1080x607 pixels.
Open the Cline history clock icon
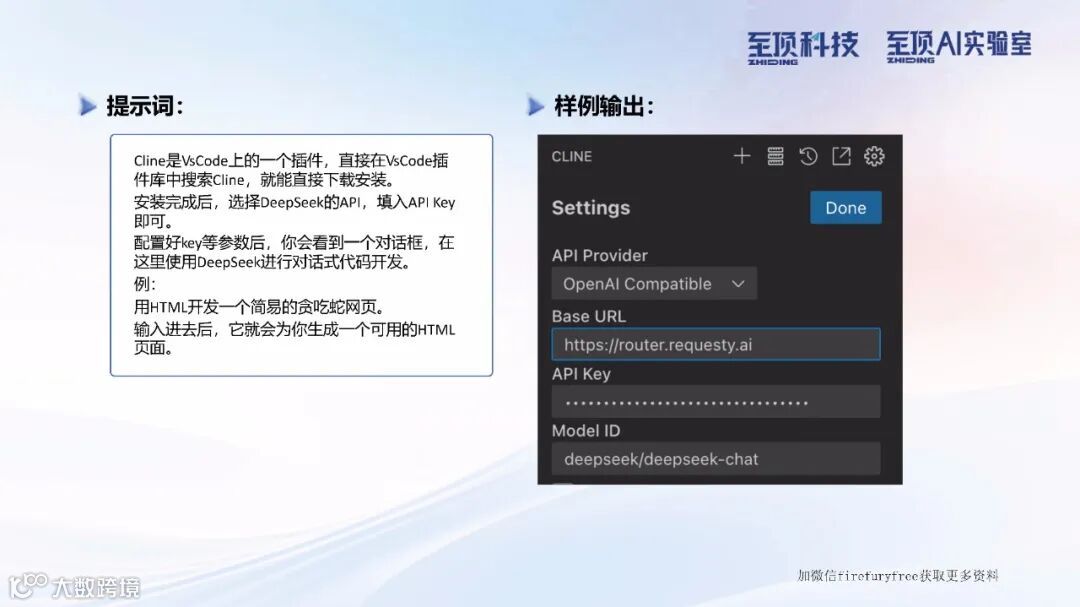tap(808, 156)
